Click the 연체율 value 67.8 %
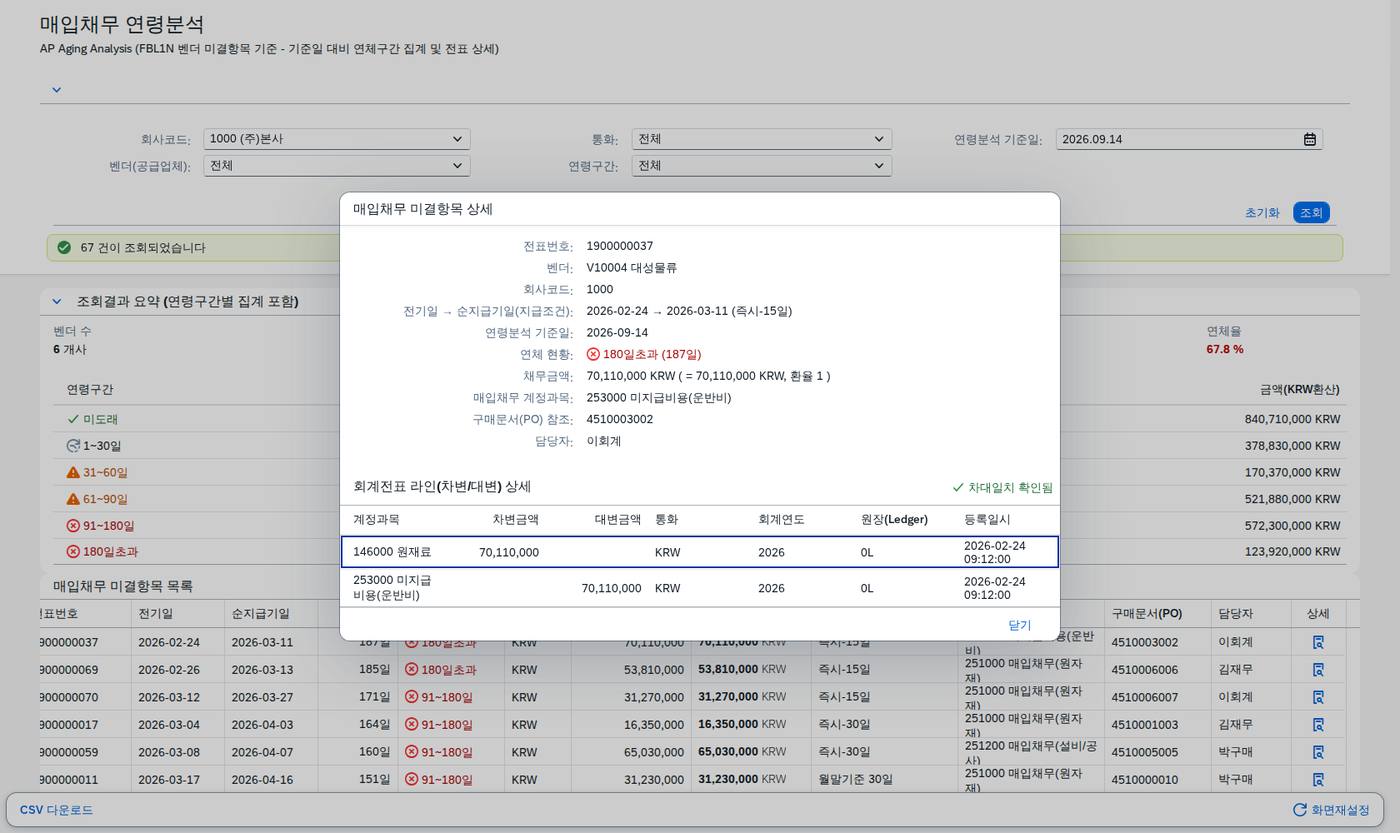The image size is (1400, 833). pos(1225,349)
